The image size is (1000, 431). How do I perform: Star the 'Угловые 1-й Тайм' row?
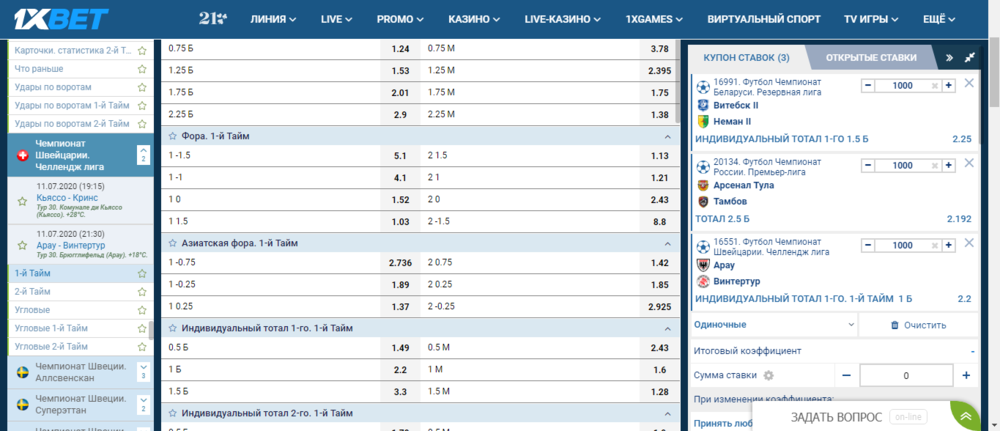(x=142, y=328)
